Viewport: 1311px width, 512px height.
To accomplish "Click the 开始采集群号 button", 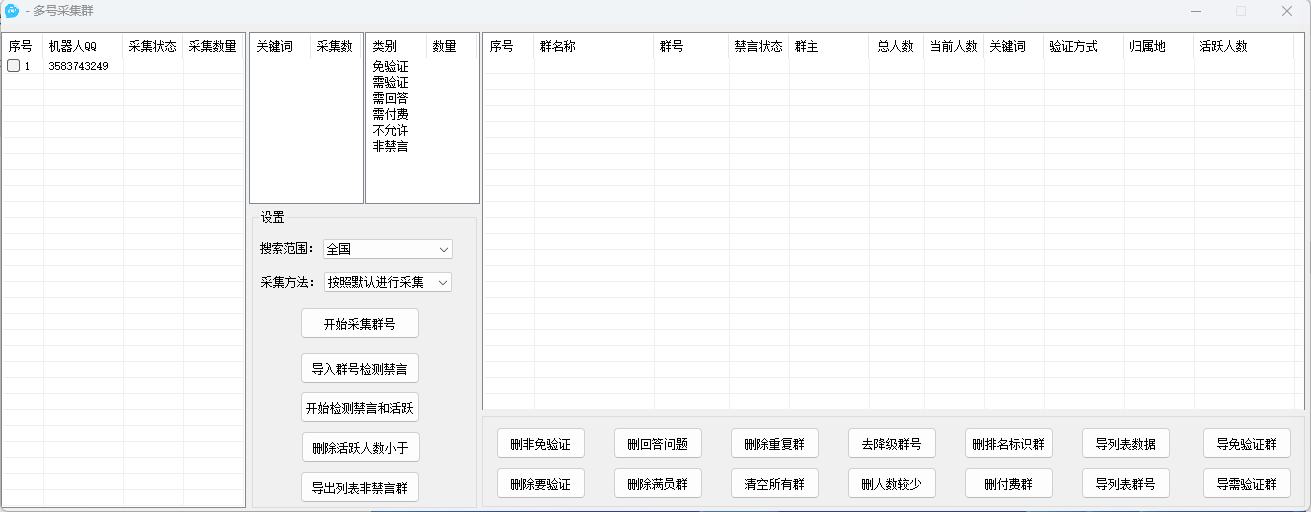I will click(x=359, y=324).
